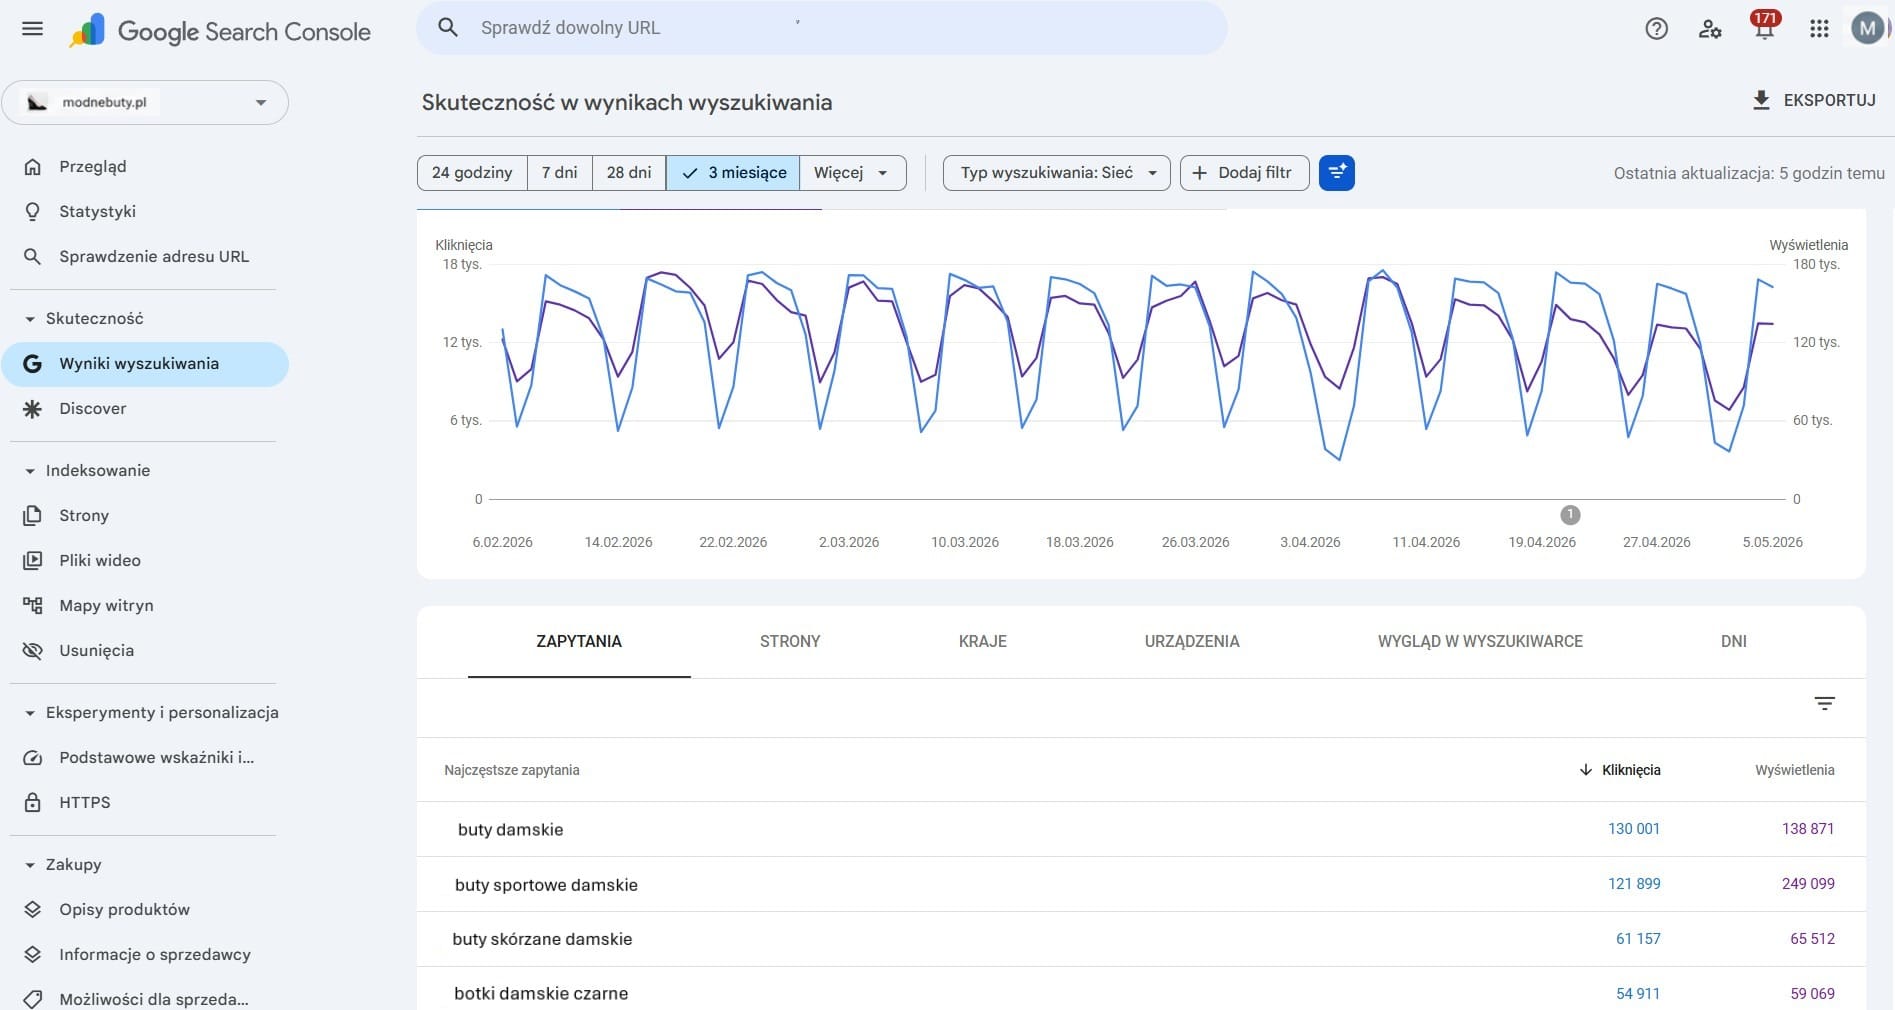Click the query buty skórzane damskie
This screenshot has width=1895, height=1010.
542,939
